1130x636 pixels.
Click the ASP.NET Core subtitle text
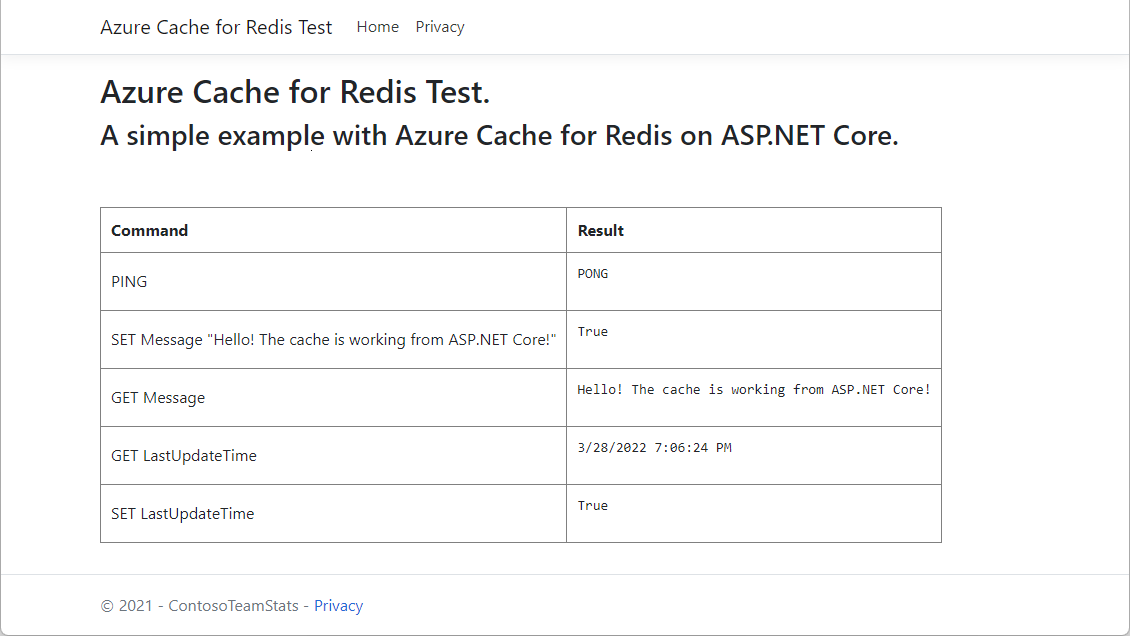(x=498, y=135)
